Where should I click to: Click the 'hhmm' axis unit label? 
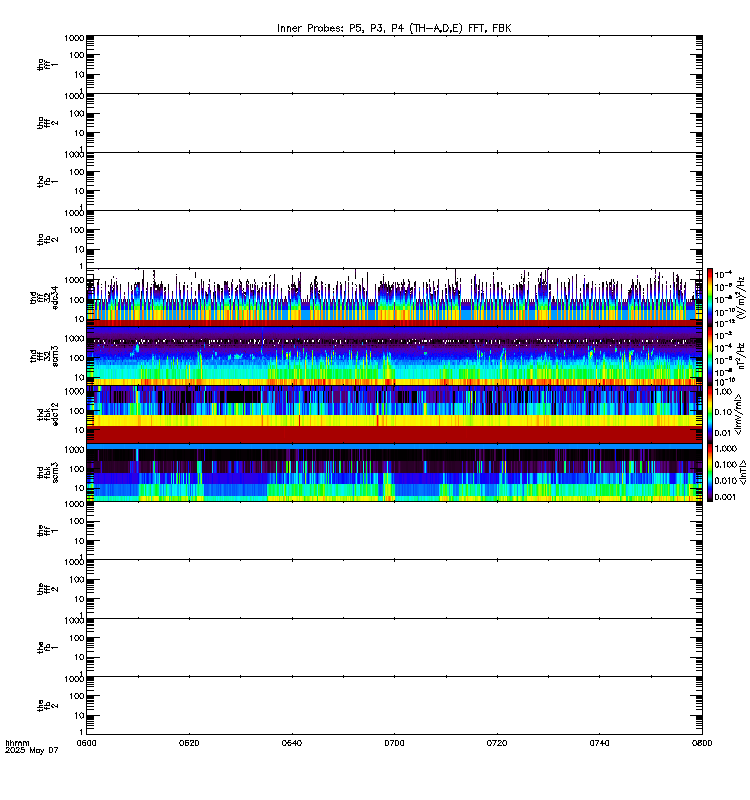click(x=17, y=743)
